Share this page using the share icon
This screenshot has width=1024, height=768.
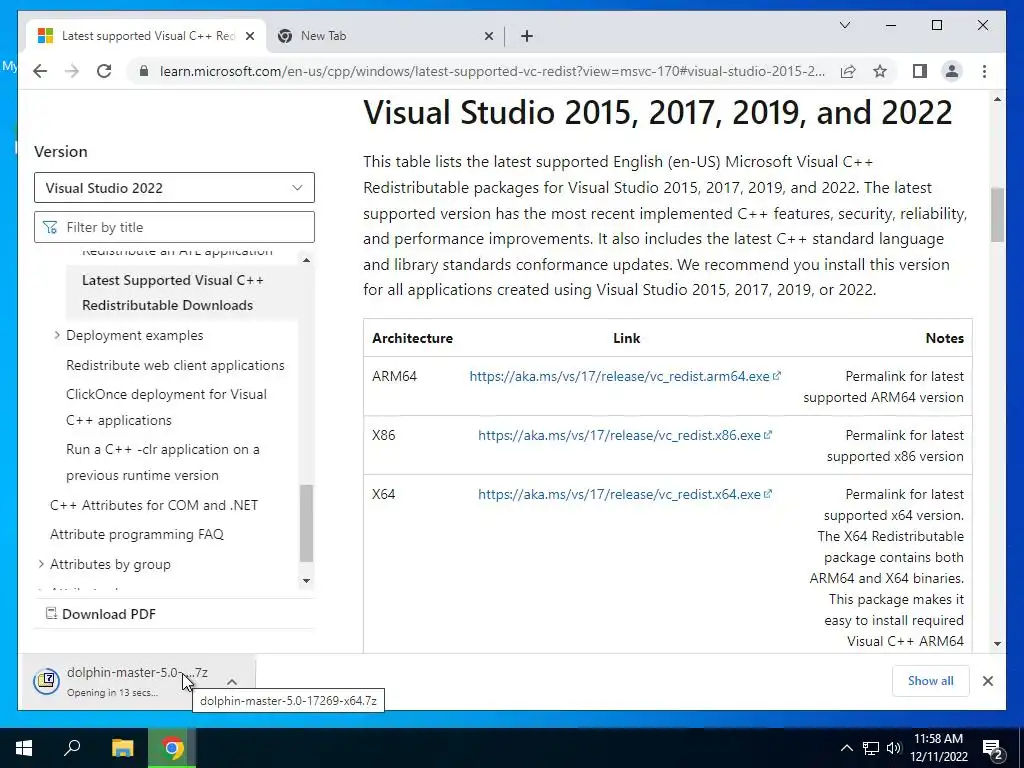pos(848,71)
